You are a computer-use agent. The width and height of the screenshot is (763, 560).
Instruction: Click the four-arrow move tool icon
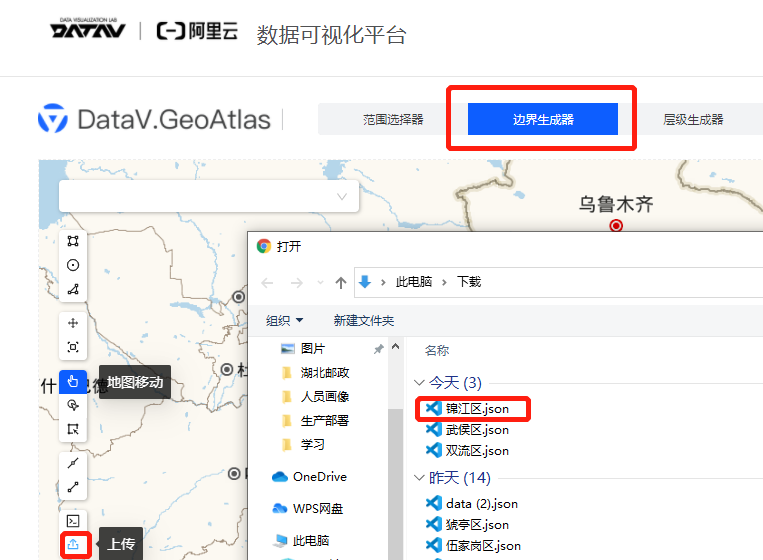point(73,323)
